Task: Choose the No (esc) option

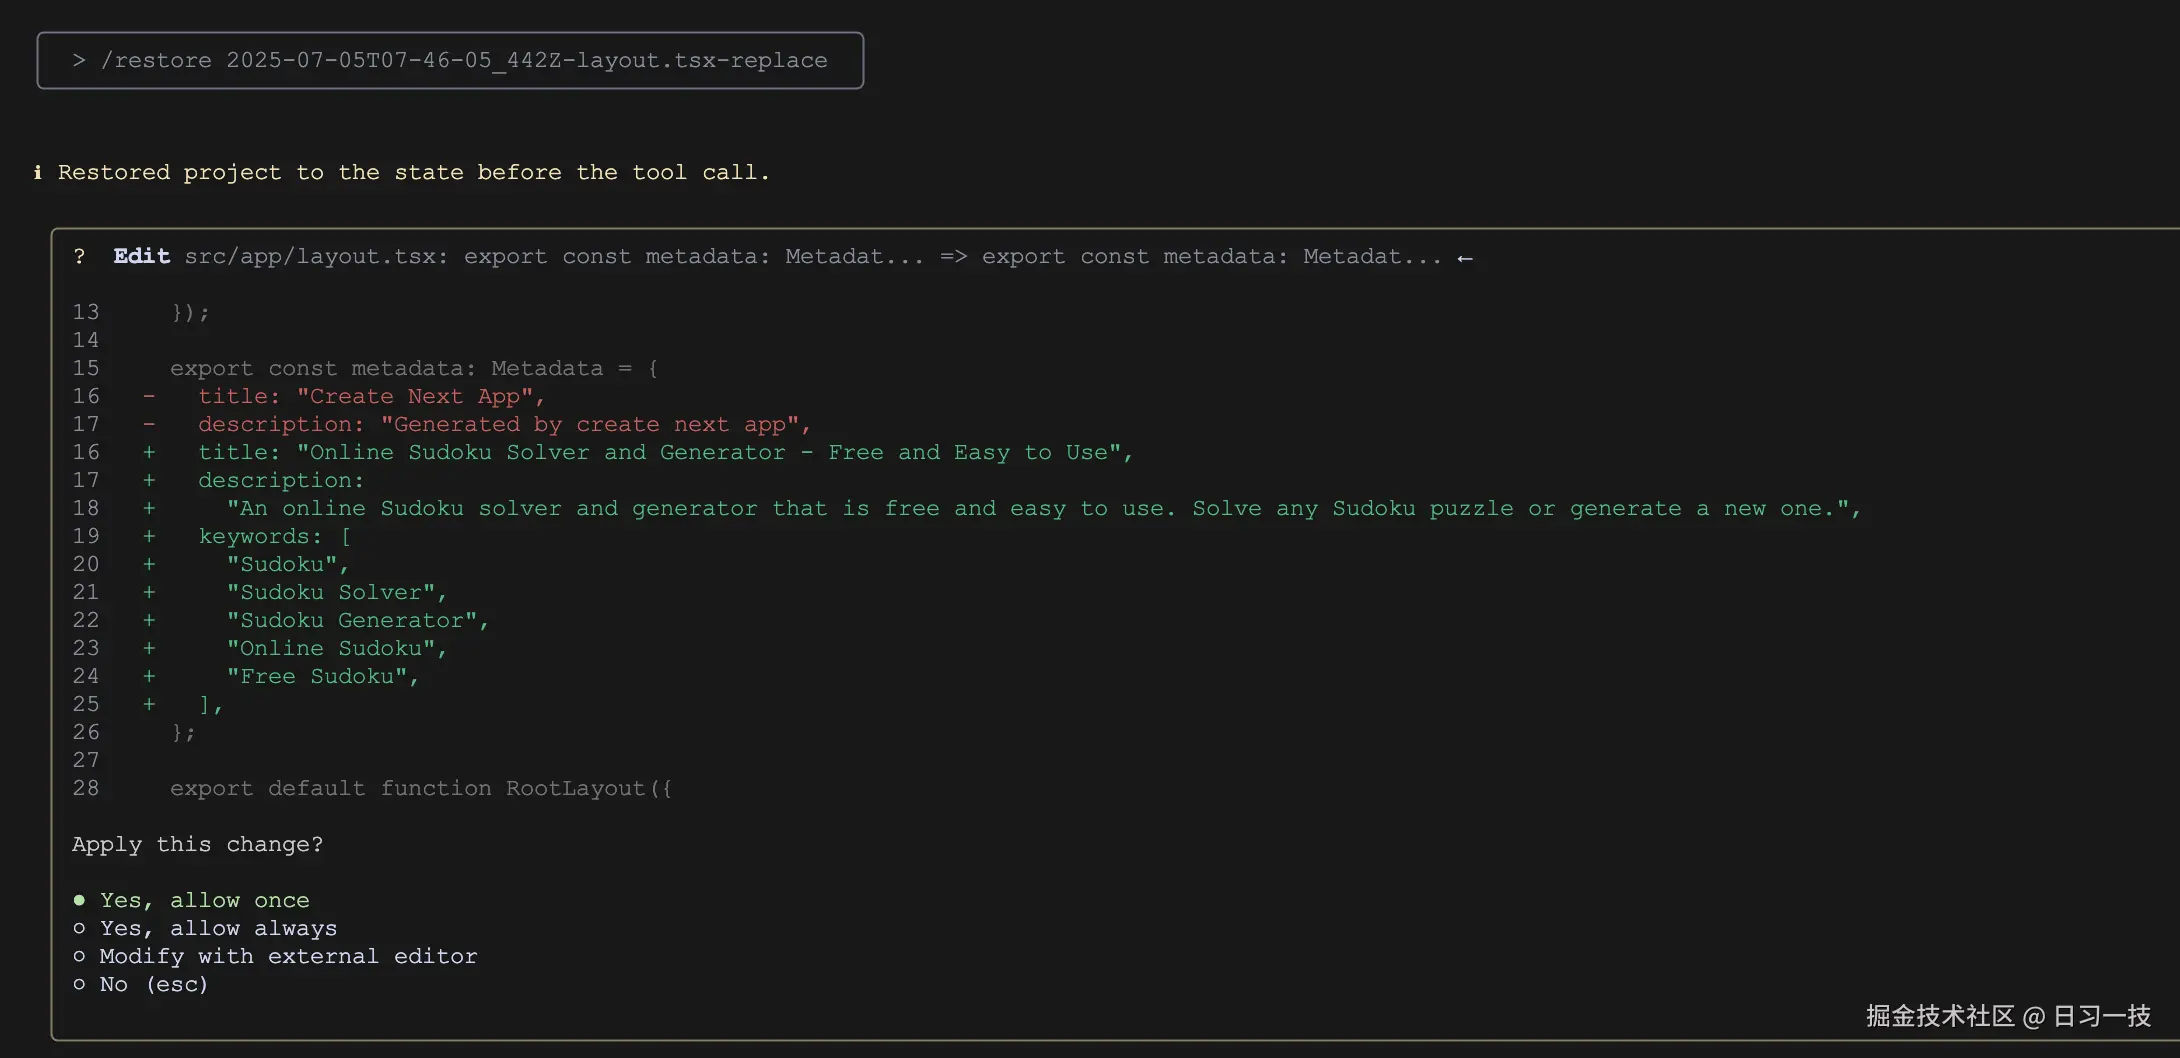Action: coord(154,984)
